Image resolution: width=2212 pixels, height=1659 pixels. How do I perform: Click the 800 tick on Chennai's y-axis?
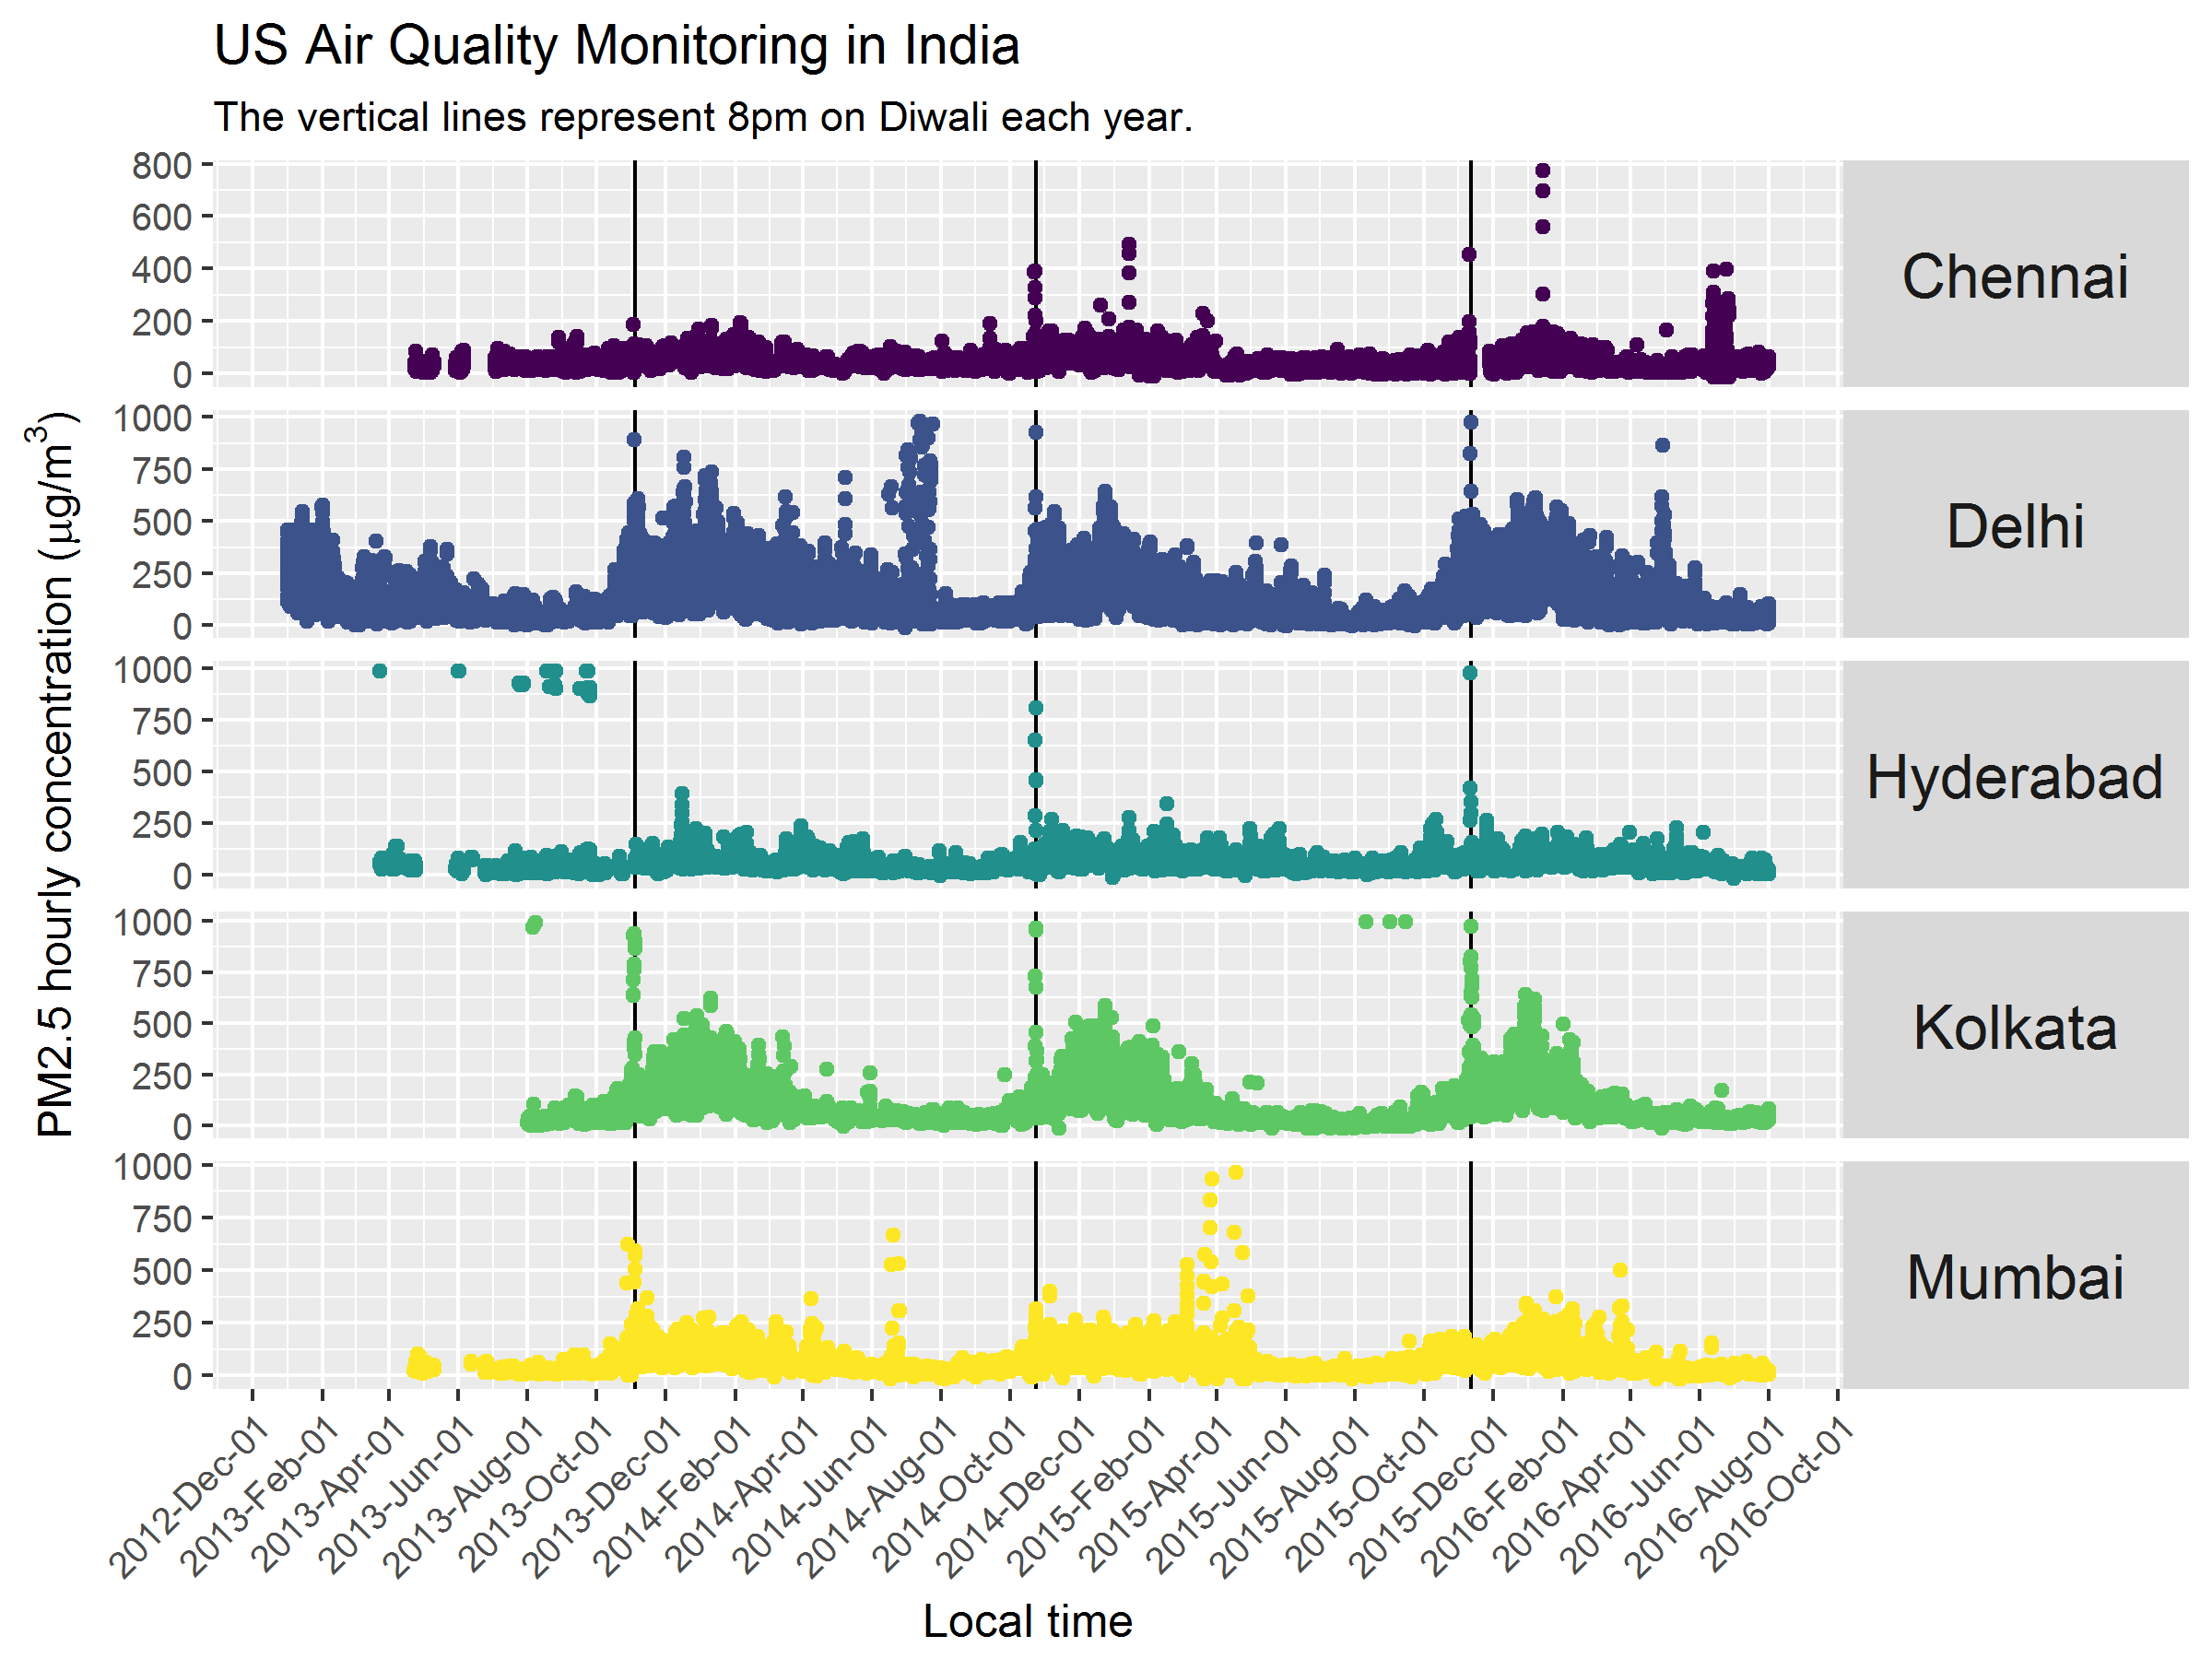(162, 165)
